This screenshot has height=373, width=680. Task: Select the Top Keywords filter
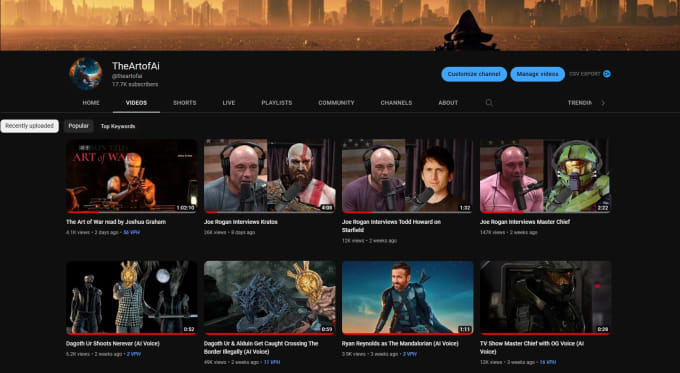click(118, 126)
